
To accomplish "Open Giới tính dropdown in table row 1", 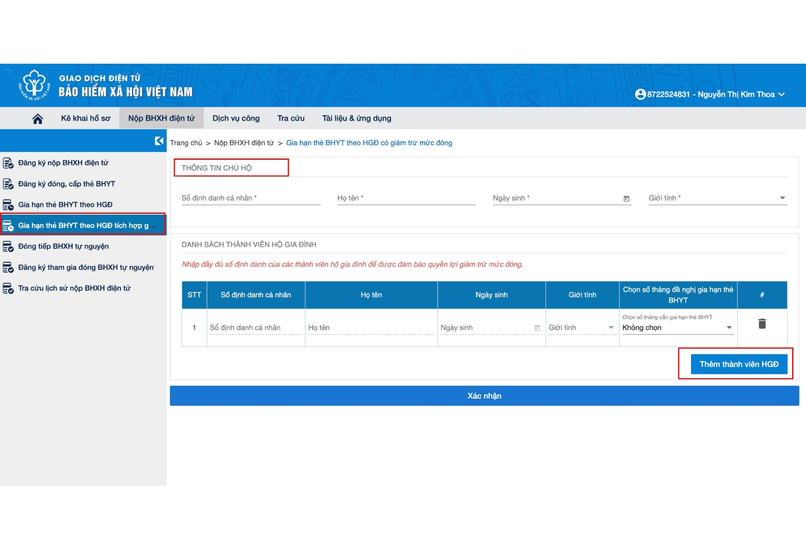I will coord(581,328).
